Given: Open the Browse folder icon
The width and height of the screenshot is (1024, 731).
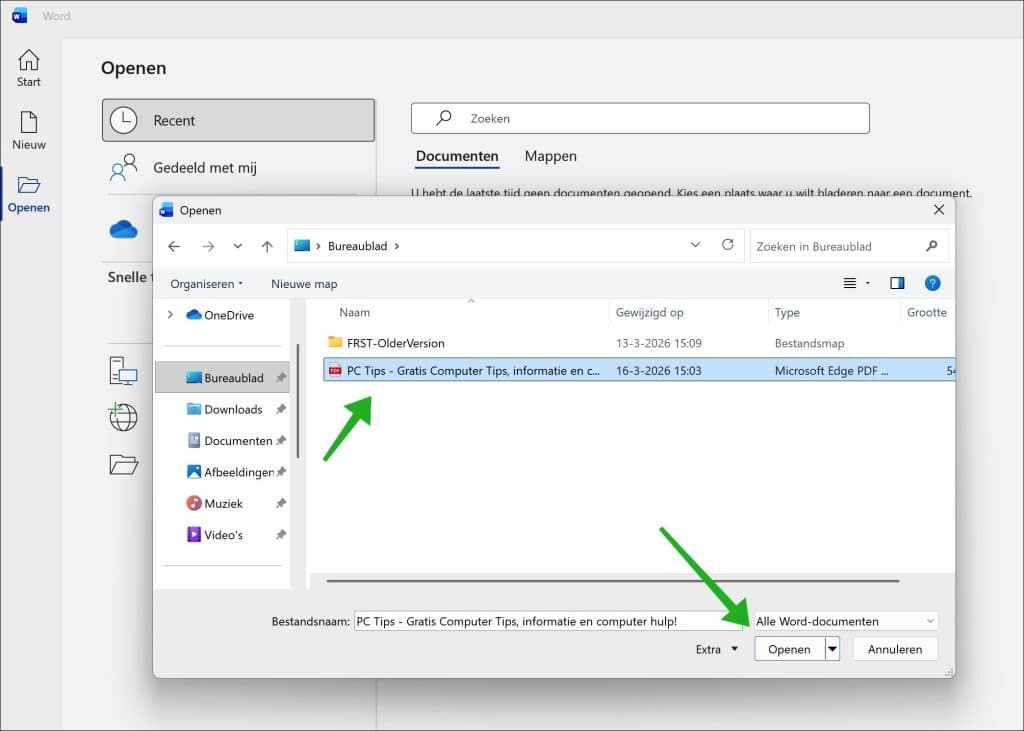Looking at the screenshot, I should [x=124, y=464].
